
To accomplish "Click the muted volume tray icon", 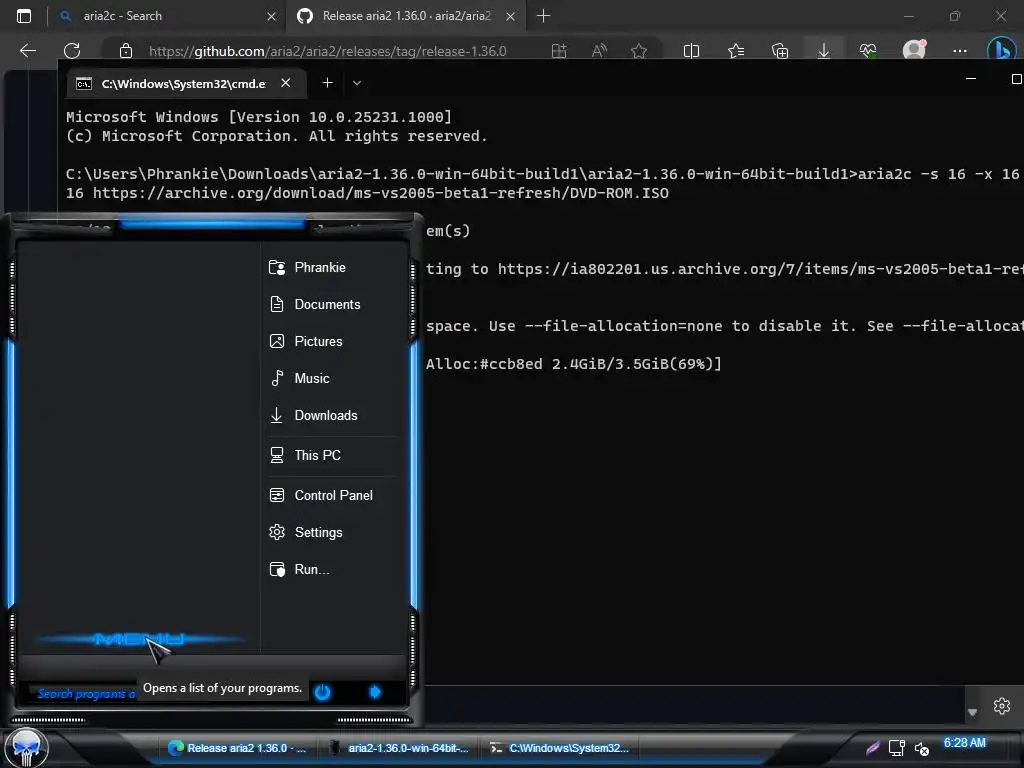I will click(x=921, y=748).
